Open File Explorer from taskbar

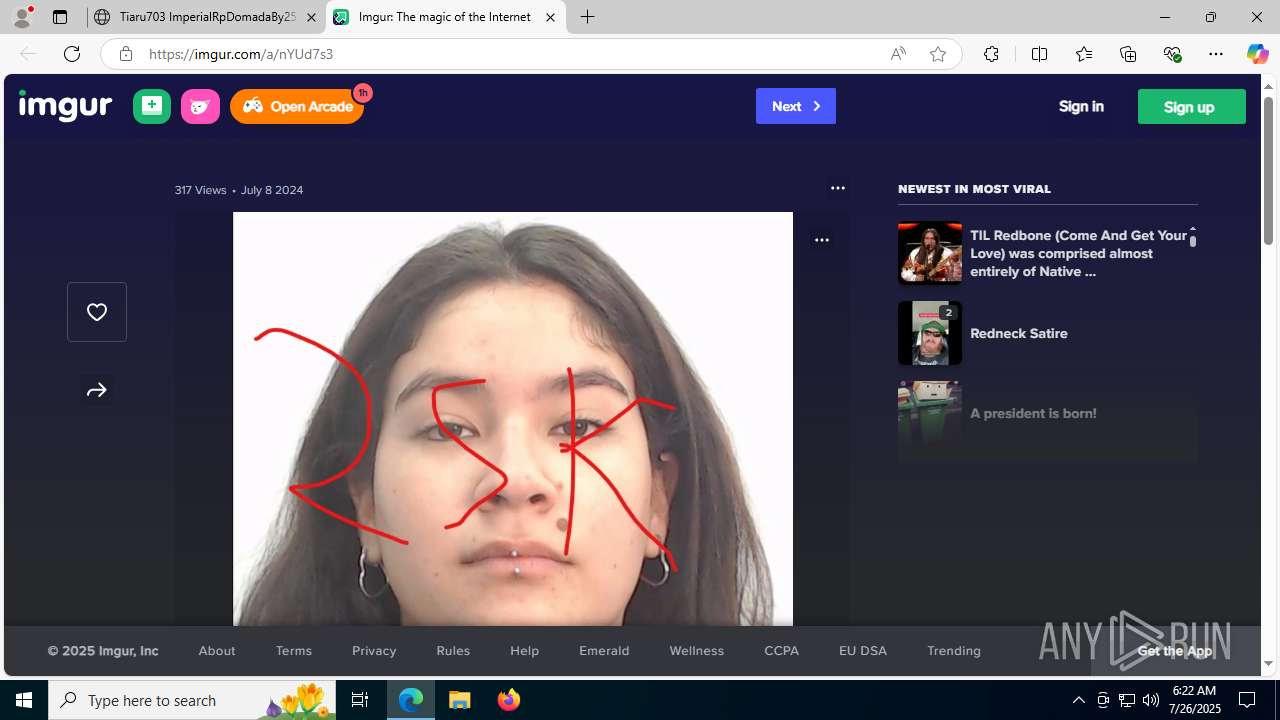click(460, 700)
